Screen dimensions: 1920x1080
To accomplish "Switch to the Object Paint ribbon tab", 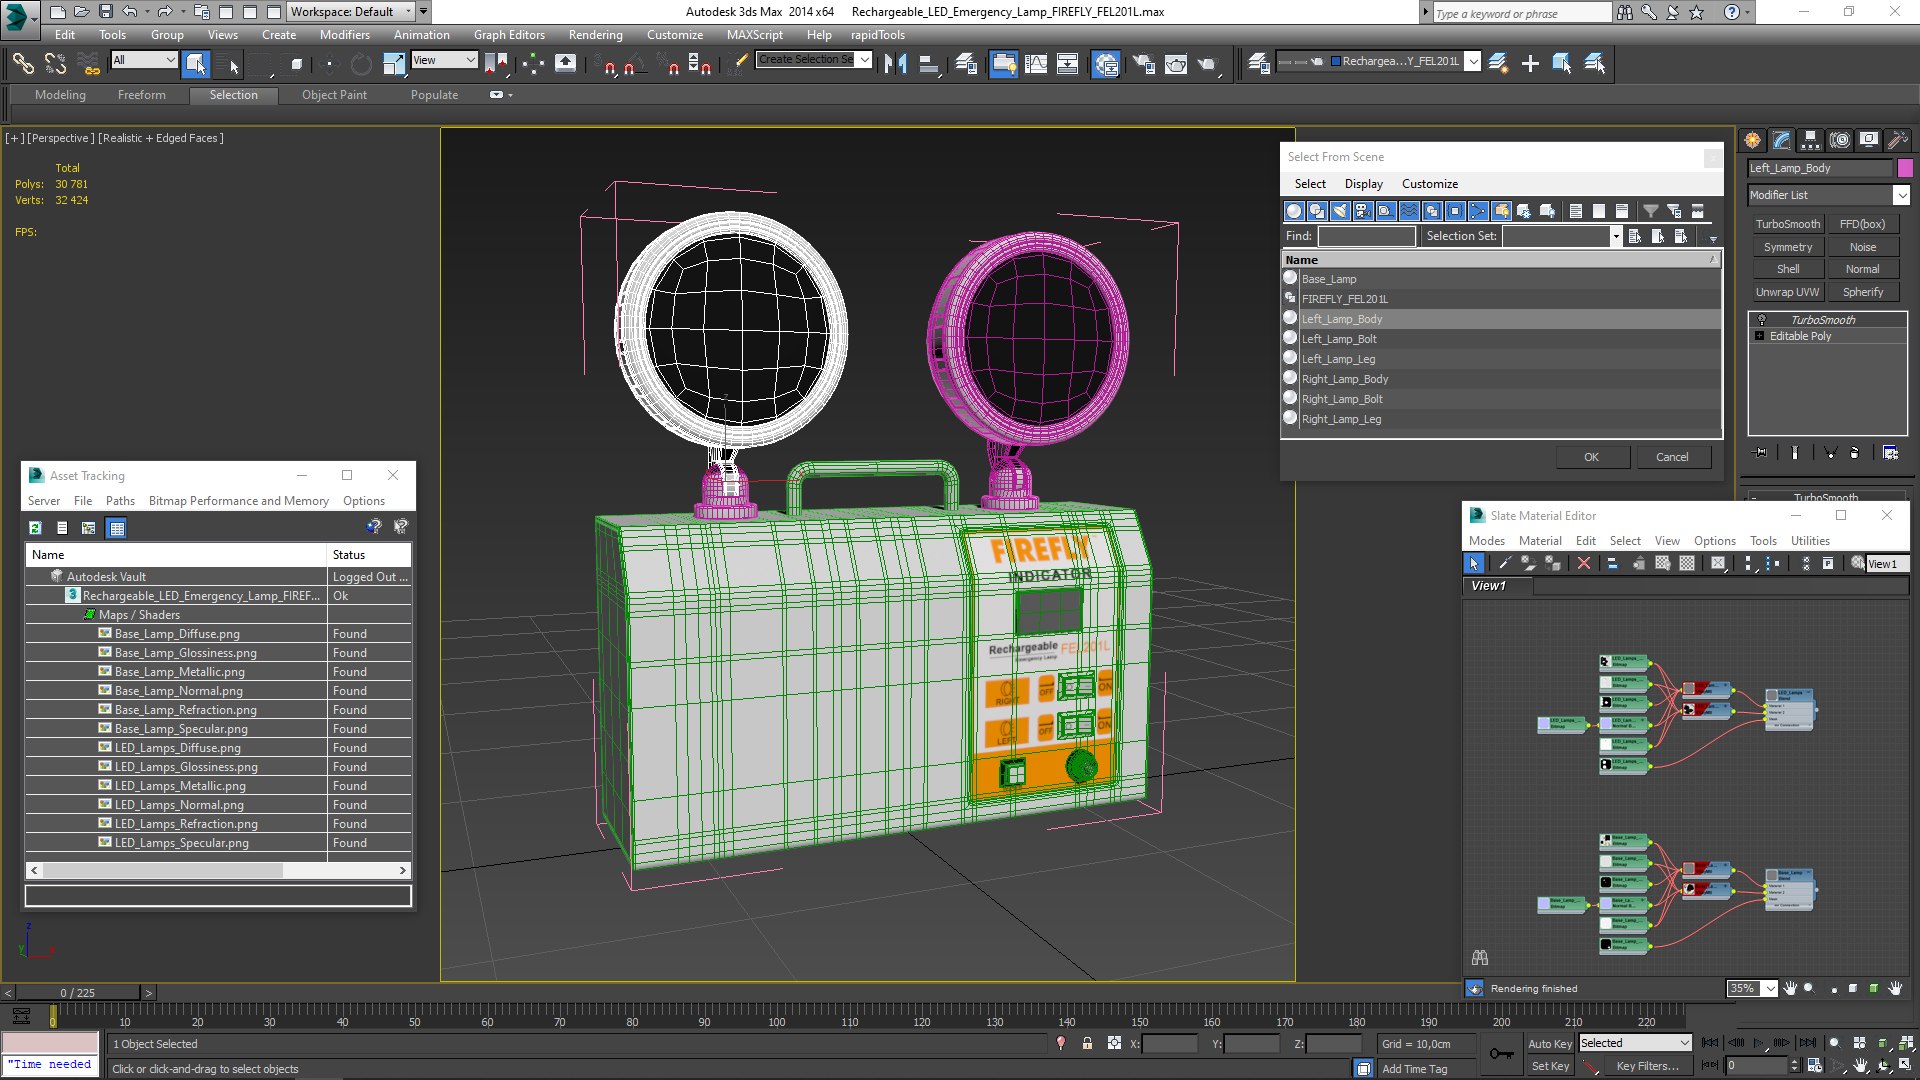I will tap(334, 95).
